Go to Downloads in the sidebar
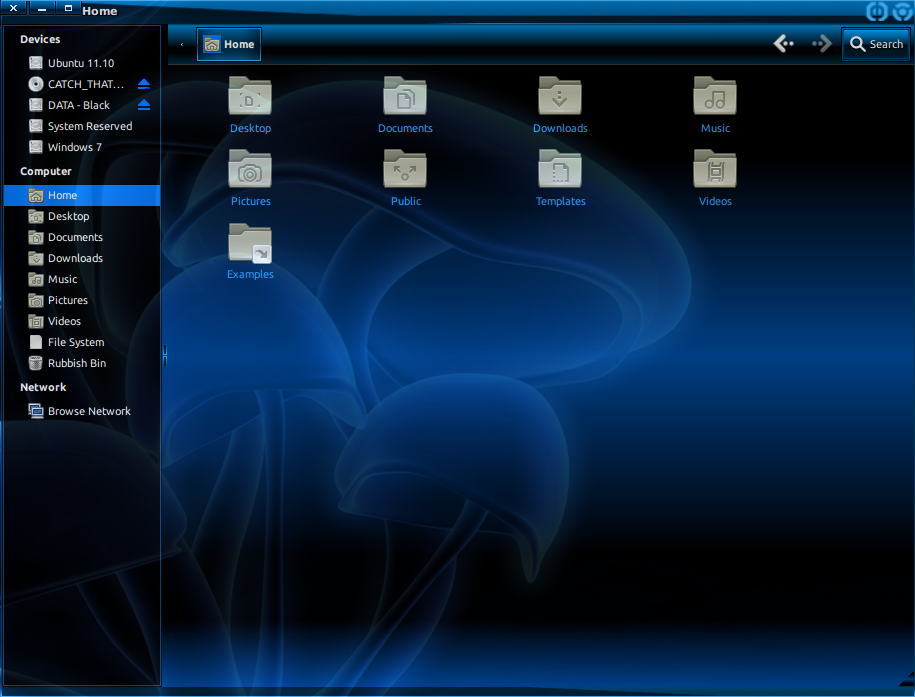This screenshot has height=697, width=915. pyautogui.click(x=82, y=258)
